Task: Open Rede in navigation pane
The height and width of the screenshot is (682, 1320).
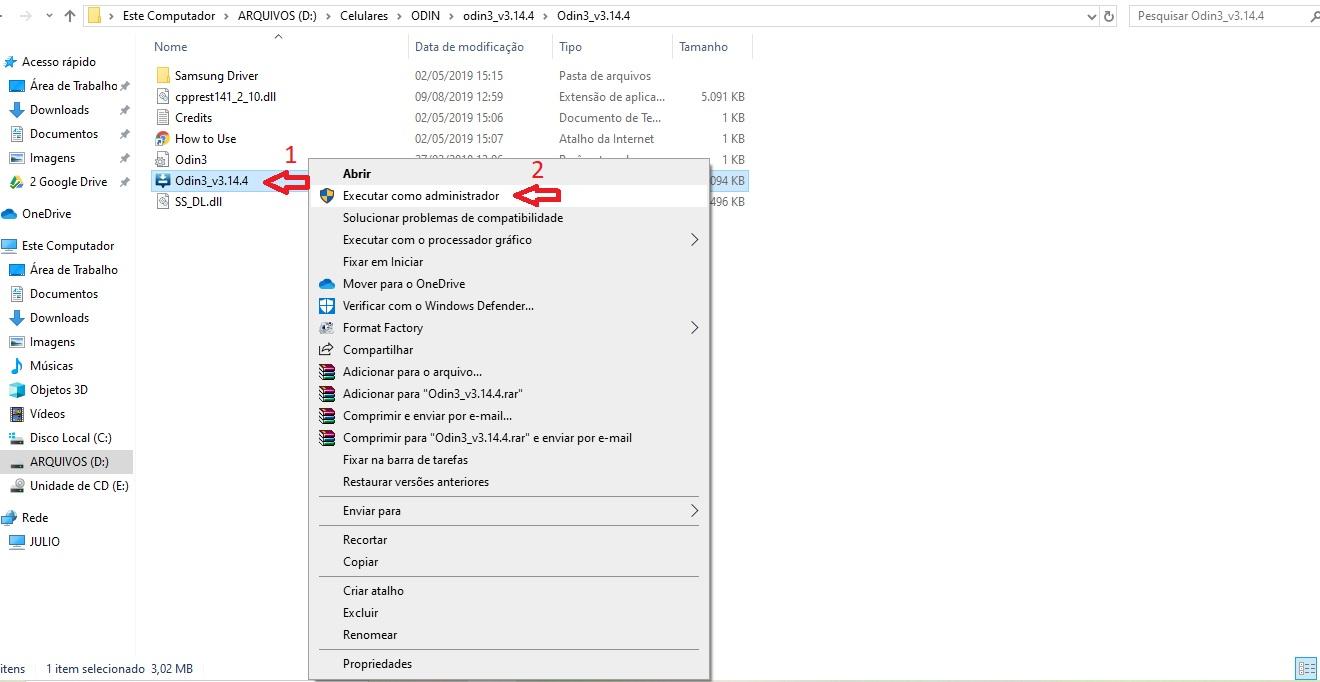Action: (35, 518)
